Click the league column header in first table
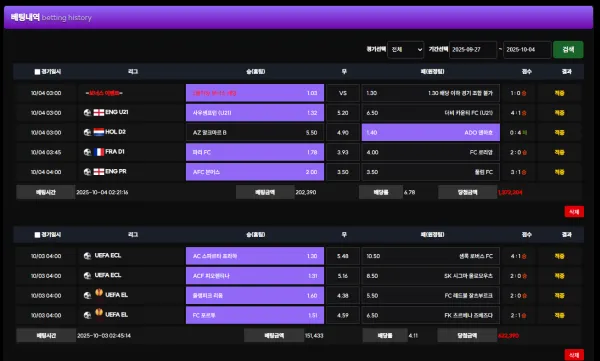The image size is (600, 361). 133,72
